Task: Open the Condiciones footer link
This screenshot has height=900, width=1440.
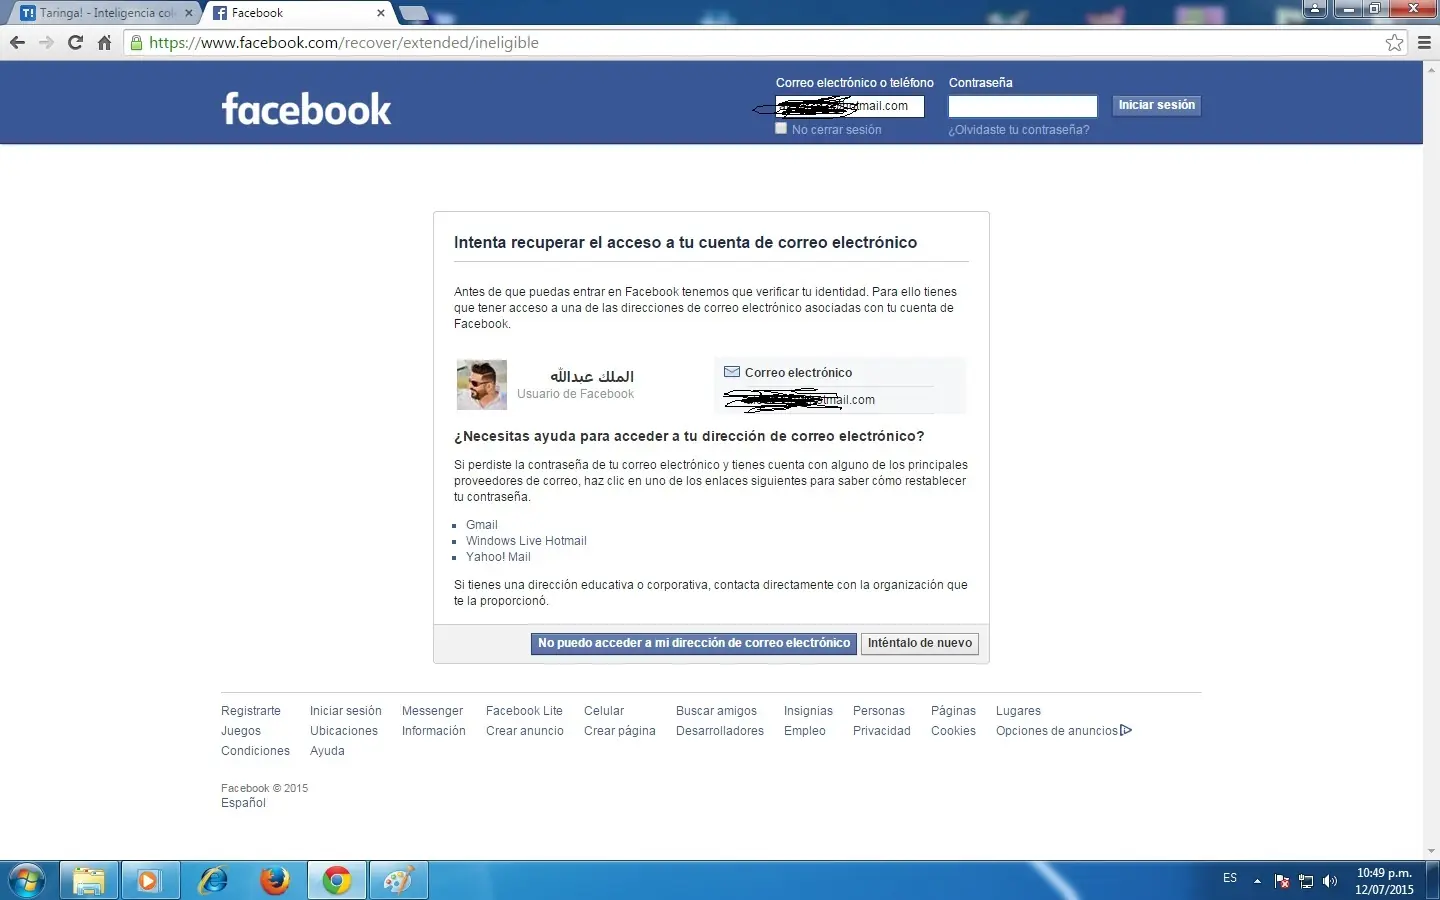Action: click(x=255, y=751)
